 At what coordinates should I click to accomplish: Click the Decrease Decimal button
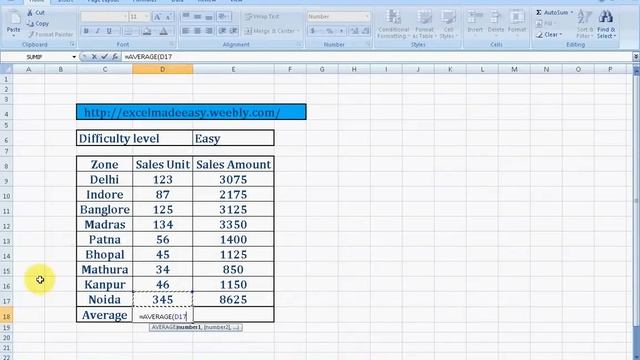click(x=366, y=31)
